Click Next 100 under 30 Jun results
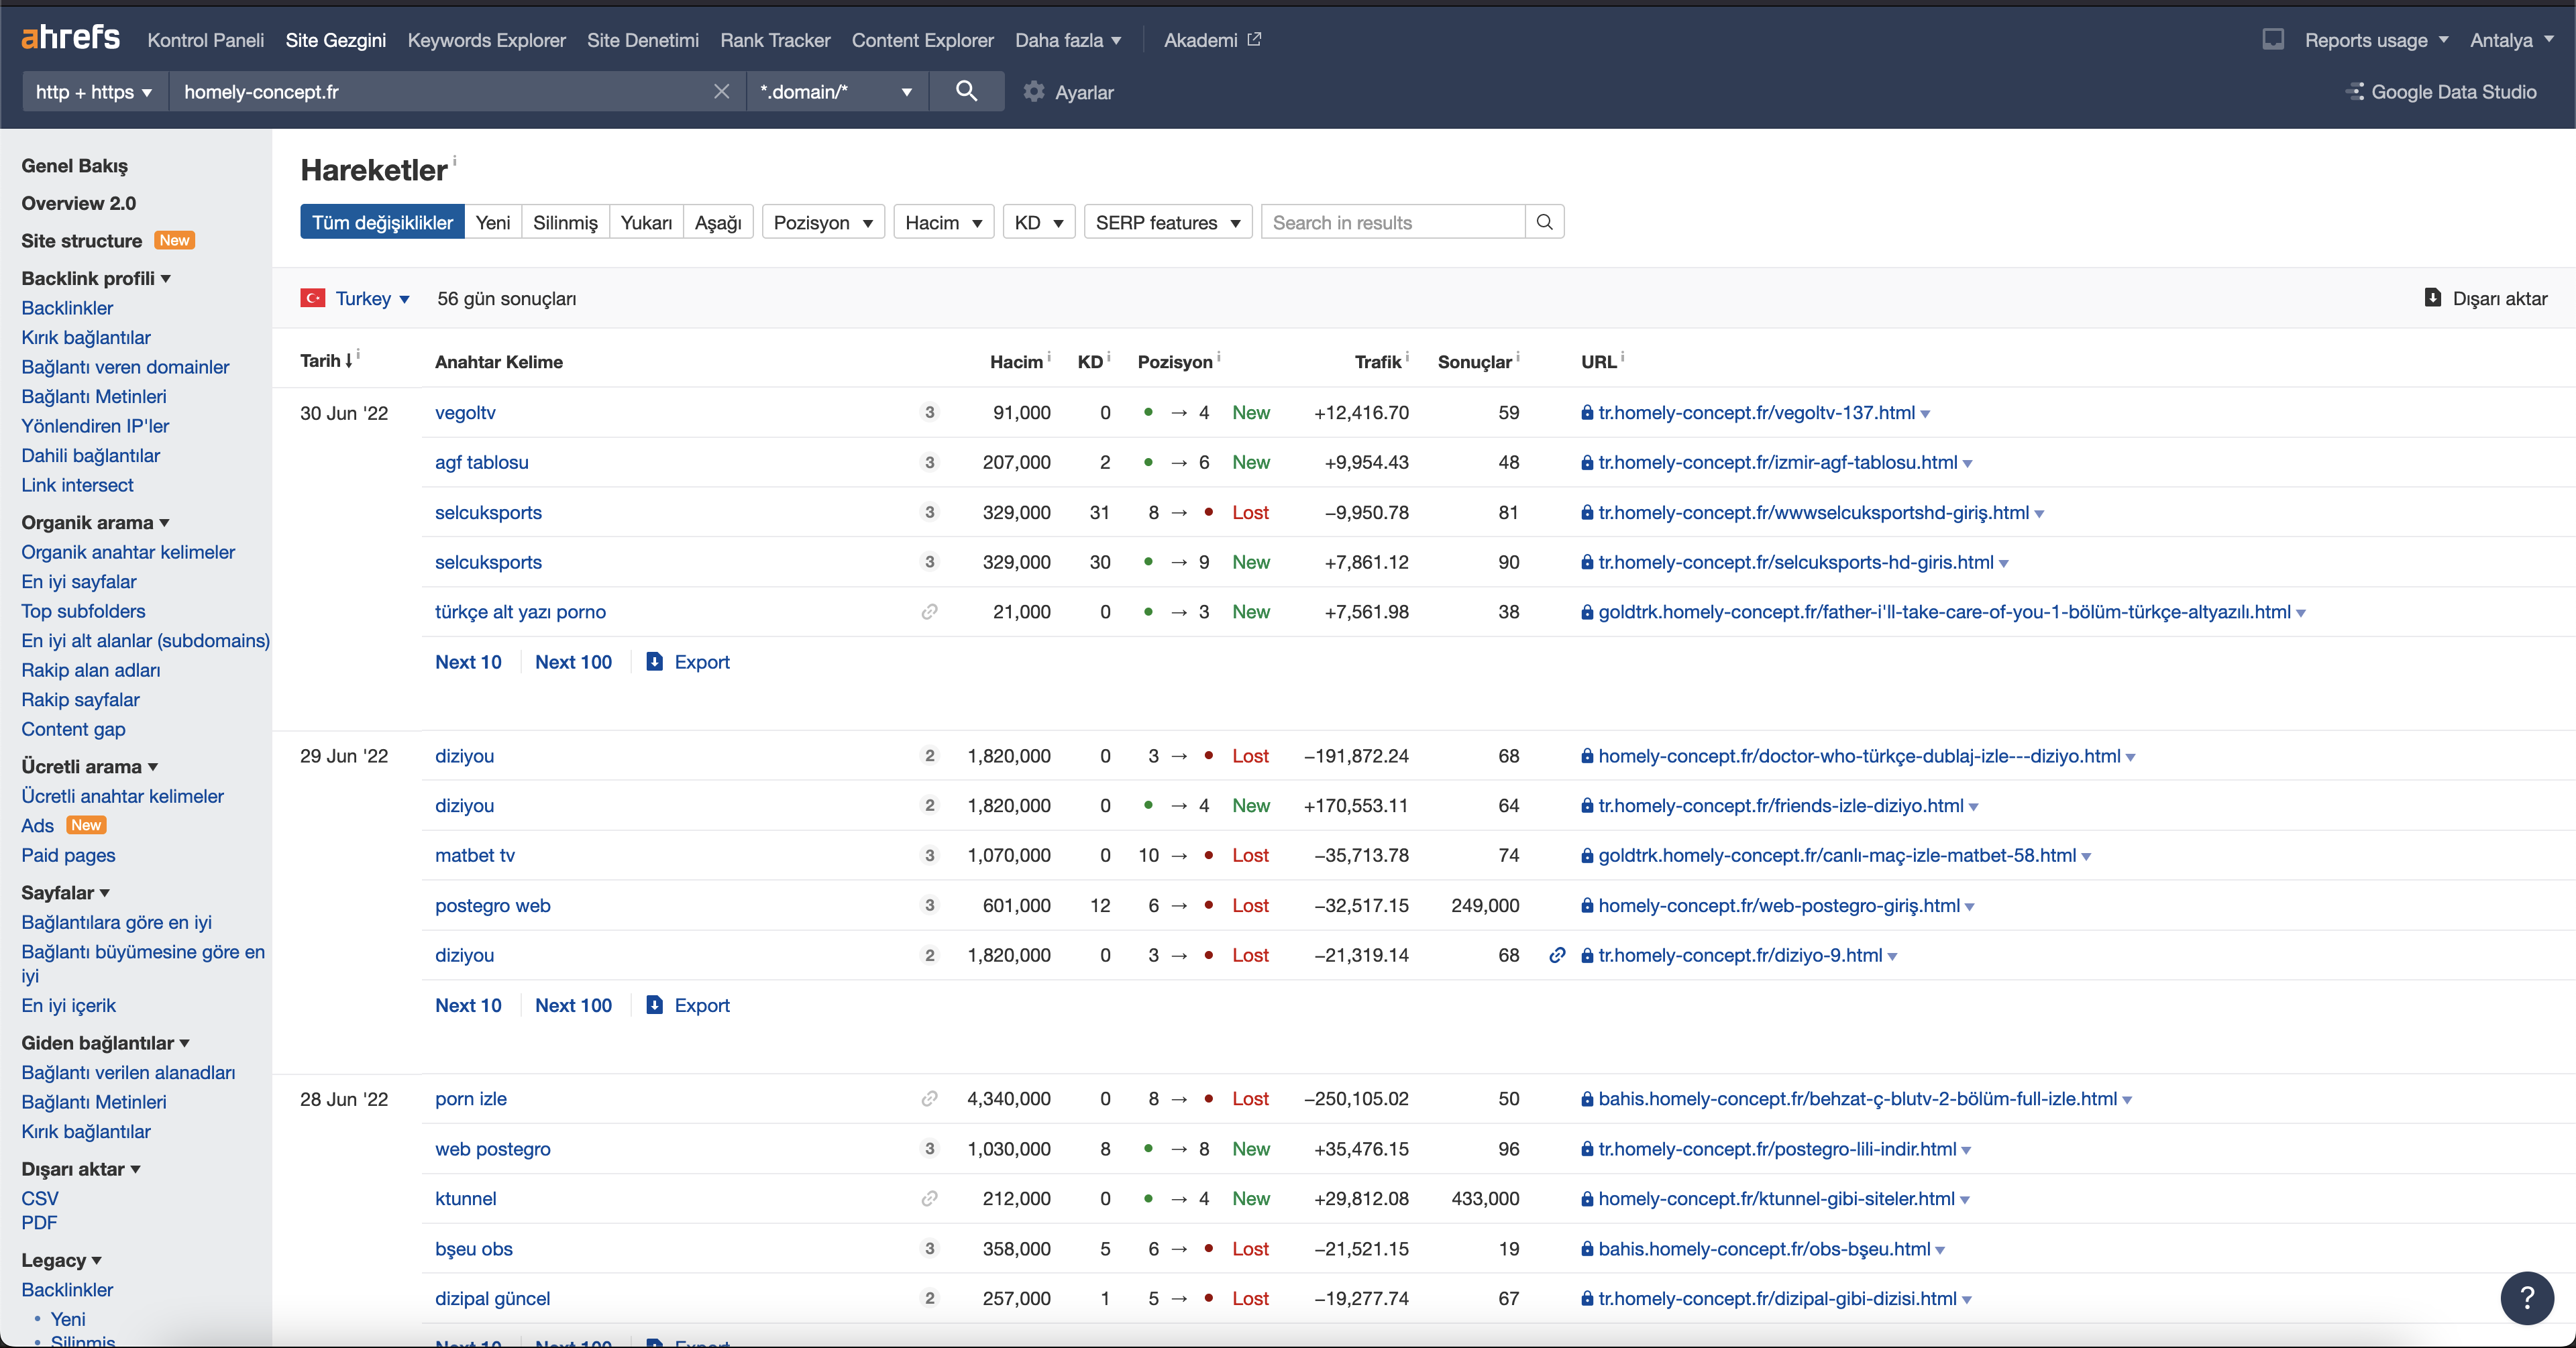 (573, 662)
